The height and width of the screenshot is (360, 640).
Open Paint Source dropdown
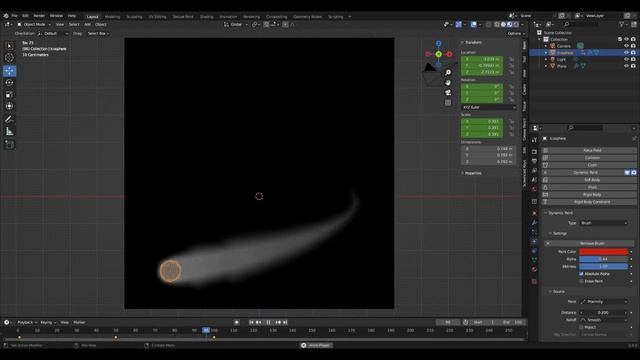603,302
